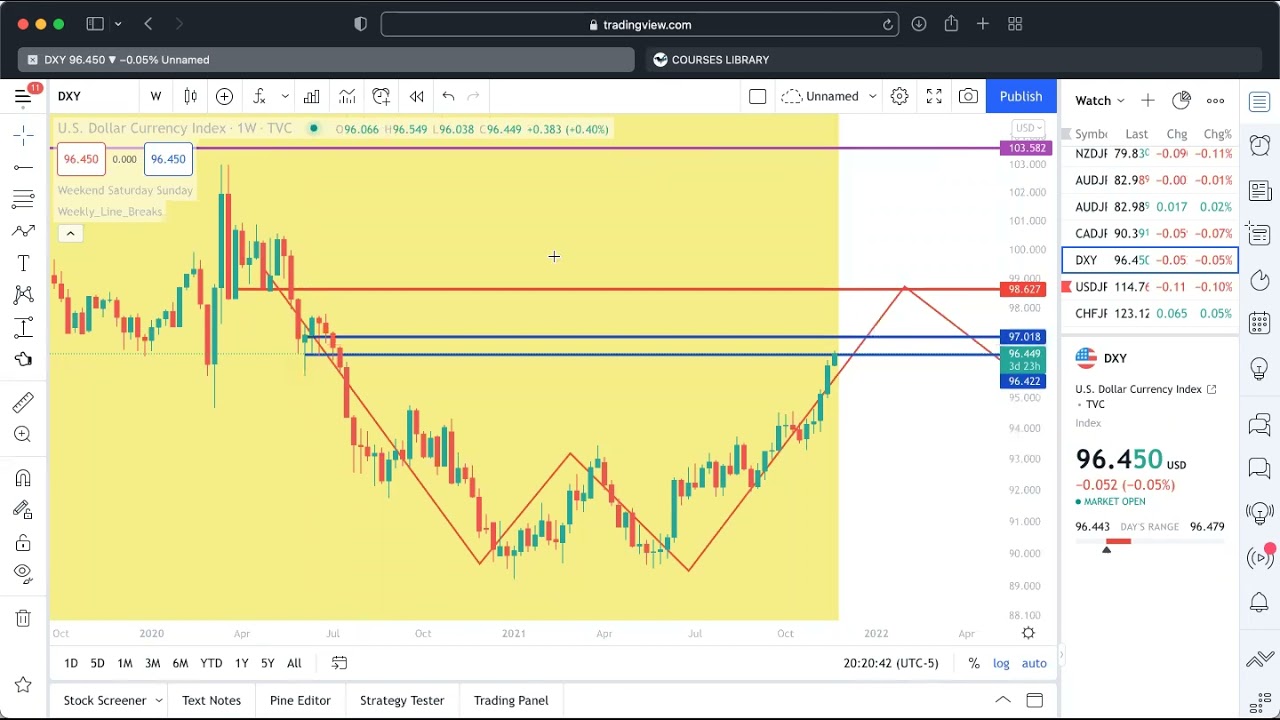Click compare or add symbol button
This screenshot has width=1280, height=720.
point(224,96)
